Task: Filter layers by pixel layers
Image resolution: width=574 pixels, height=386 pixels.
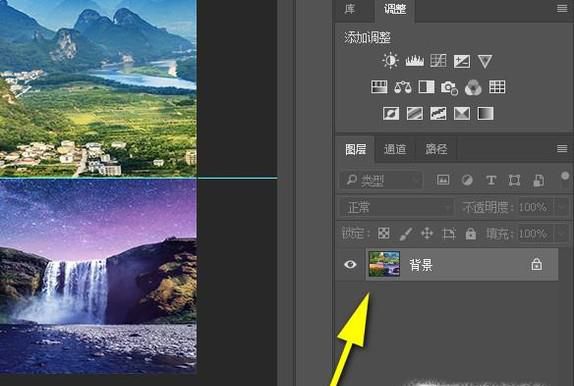Action: [x=443, y=180]
